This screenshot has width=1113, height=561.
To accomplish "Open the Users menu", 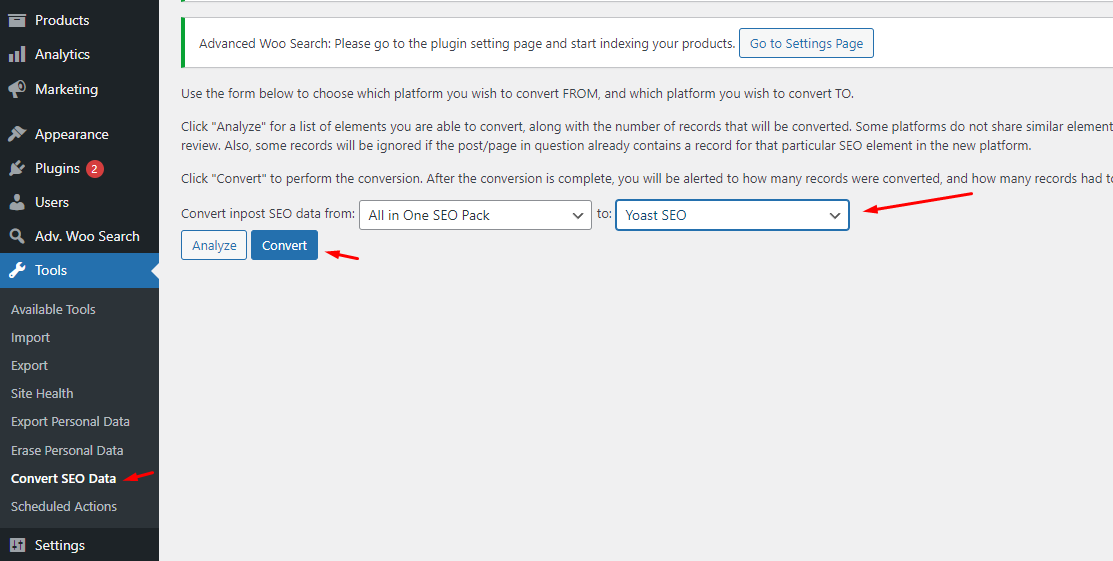I will tap(80, 202).
